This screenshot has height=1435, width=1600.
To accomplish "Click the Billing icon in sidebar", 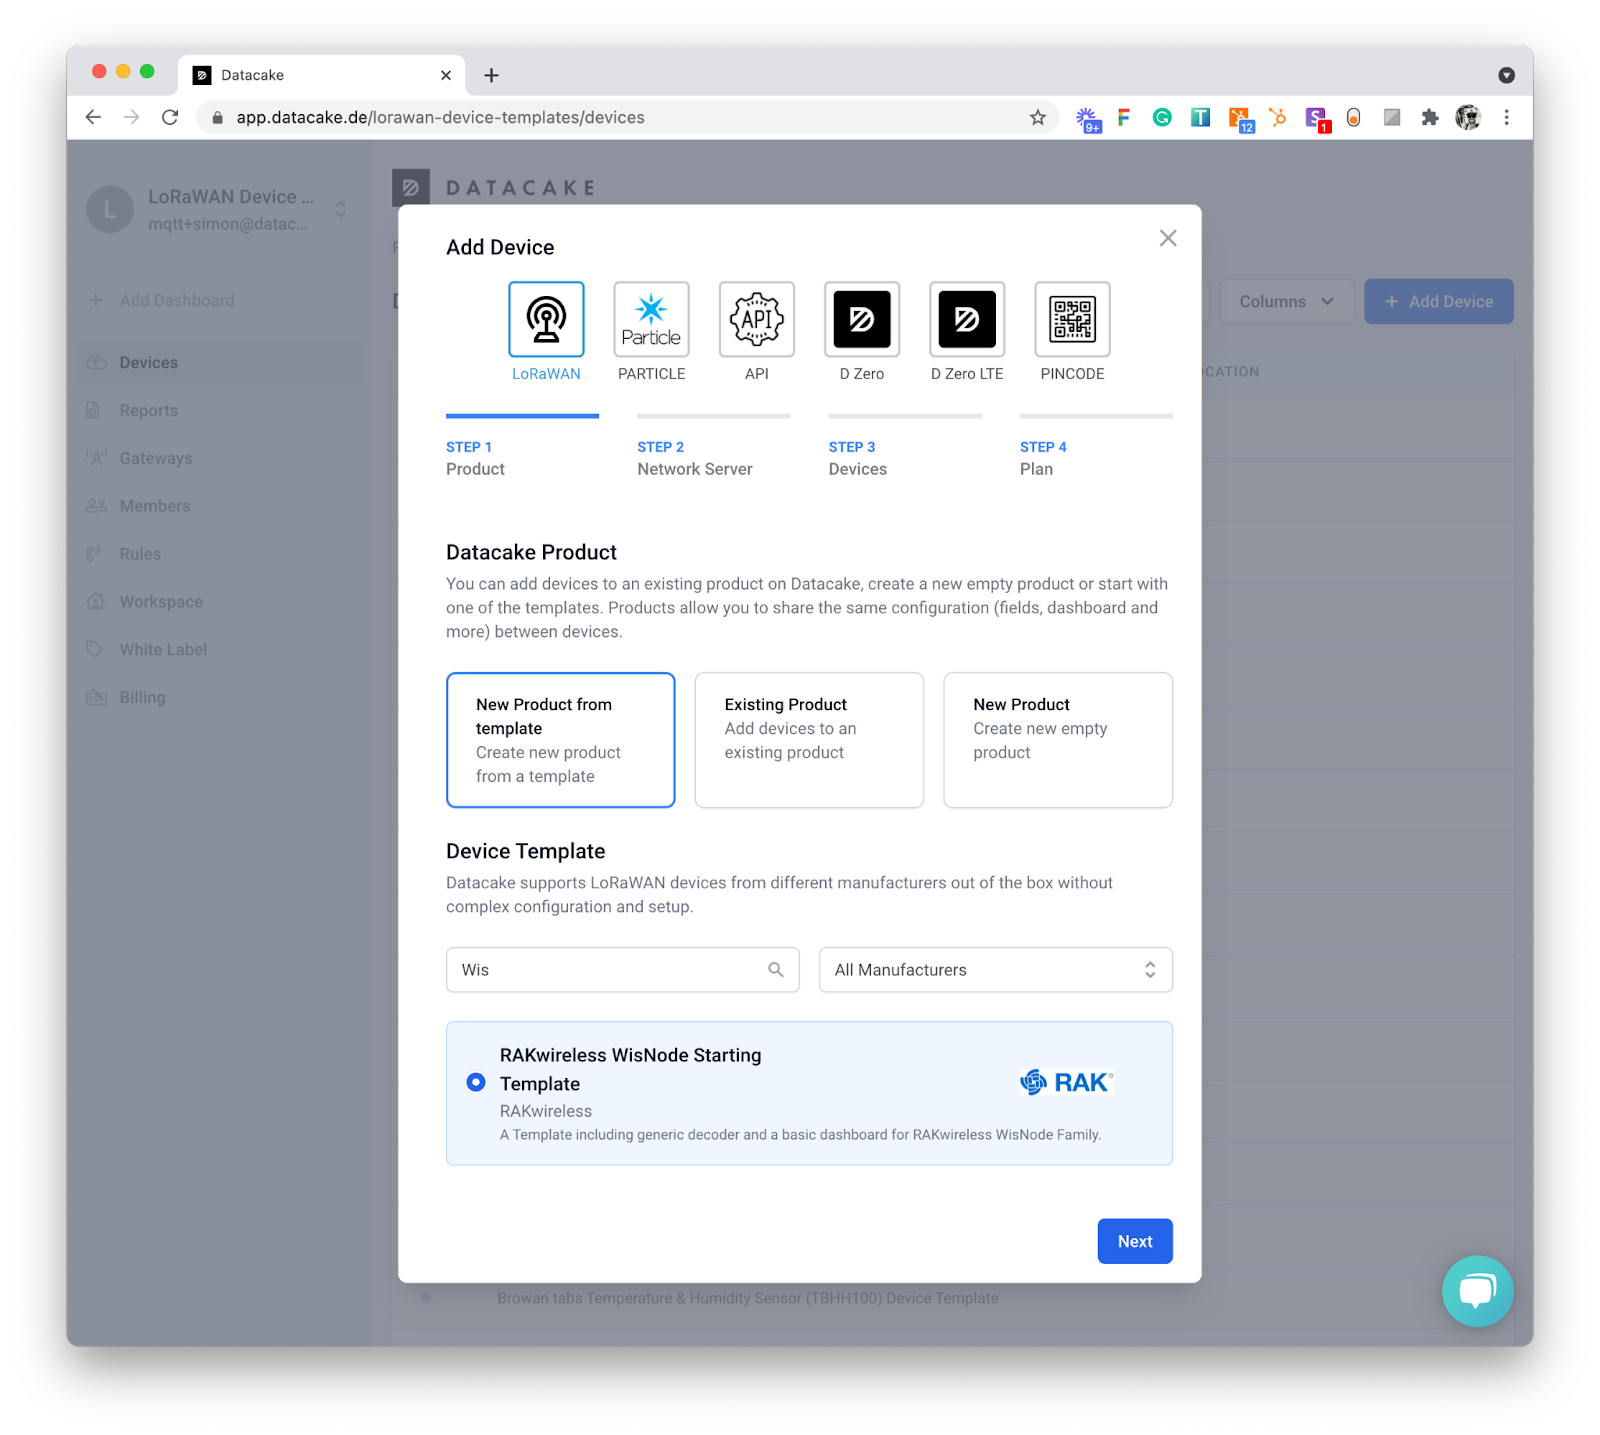I will pos(97,697).
